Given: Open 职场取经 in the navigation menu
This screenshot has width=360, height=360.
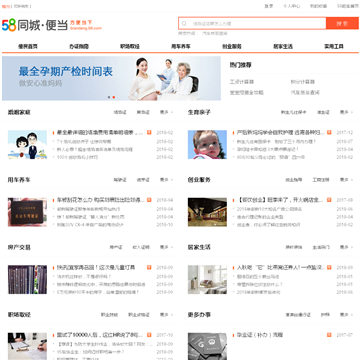Looking at the screenshot, I should coord(130,46).
